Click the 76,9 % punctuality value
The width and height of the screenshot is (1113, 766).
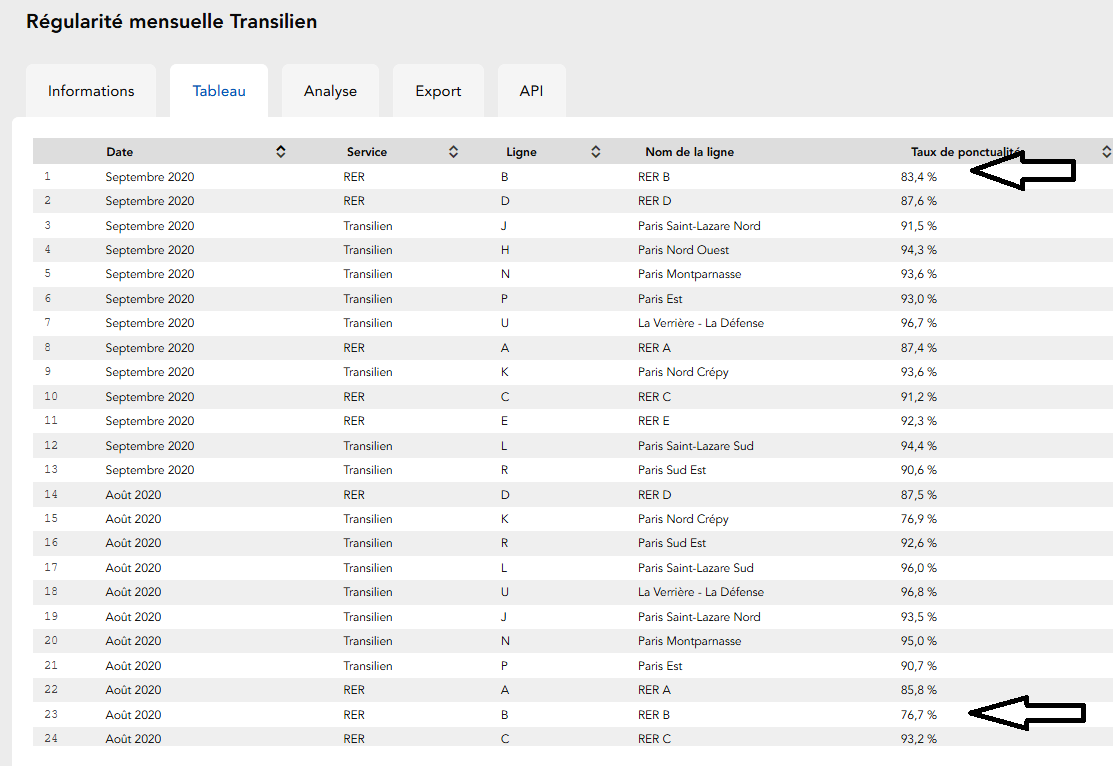click(x=919, y=519)
